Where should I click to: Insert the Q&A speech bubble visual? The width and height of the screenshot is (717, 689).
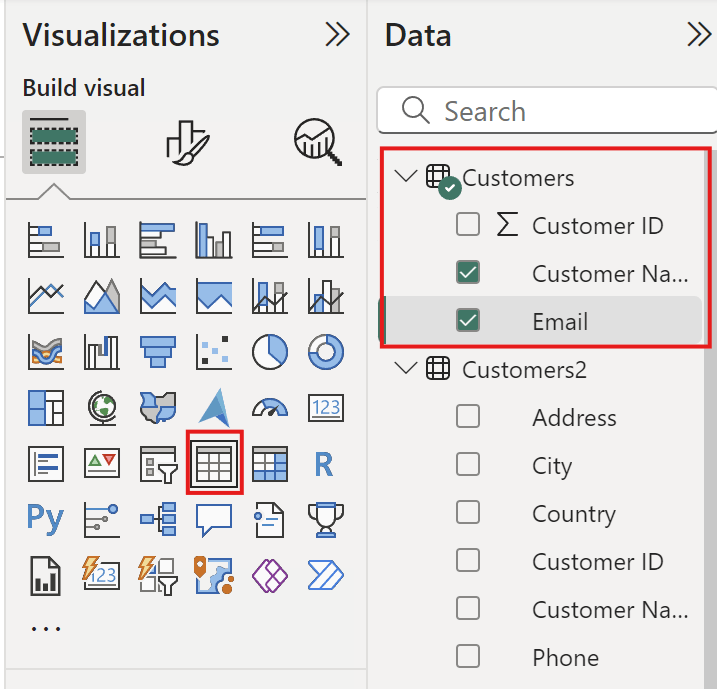214,519
